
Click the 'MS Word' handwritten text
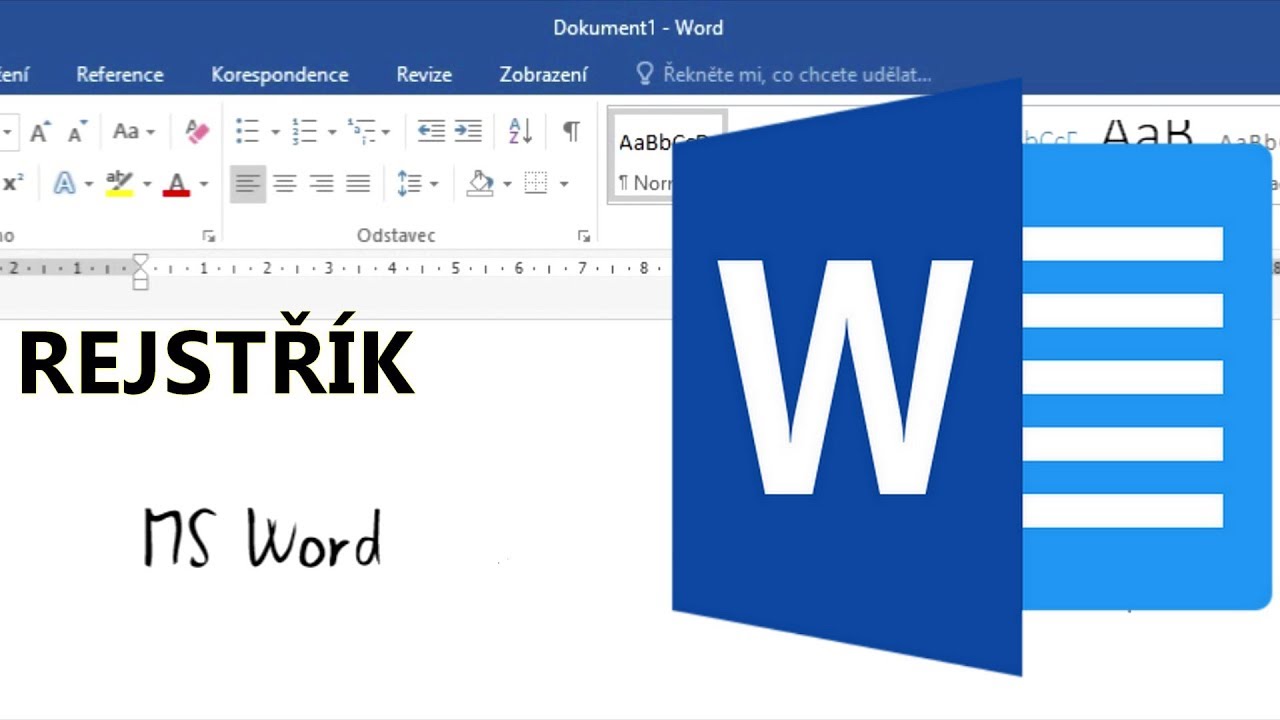click(262, 538)
